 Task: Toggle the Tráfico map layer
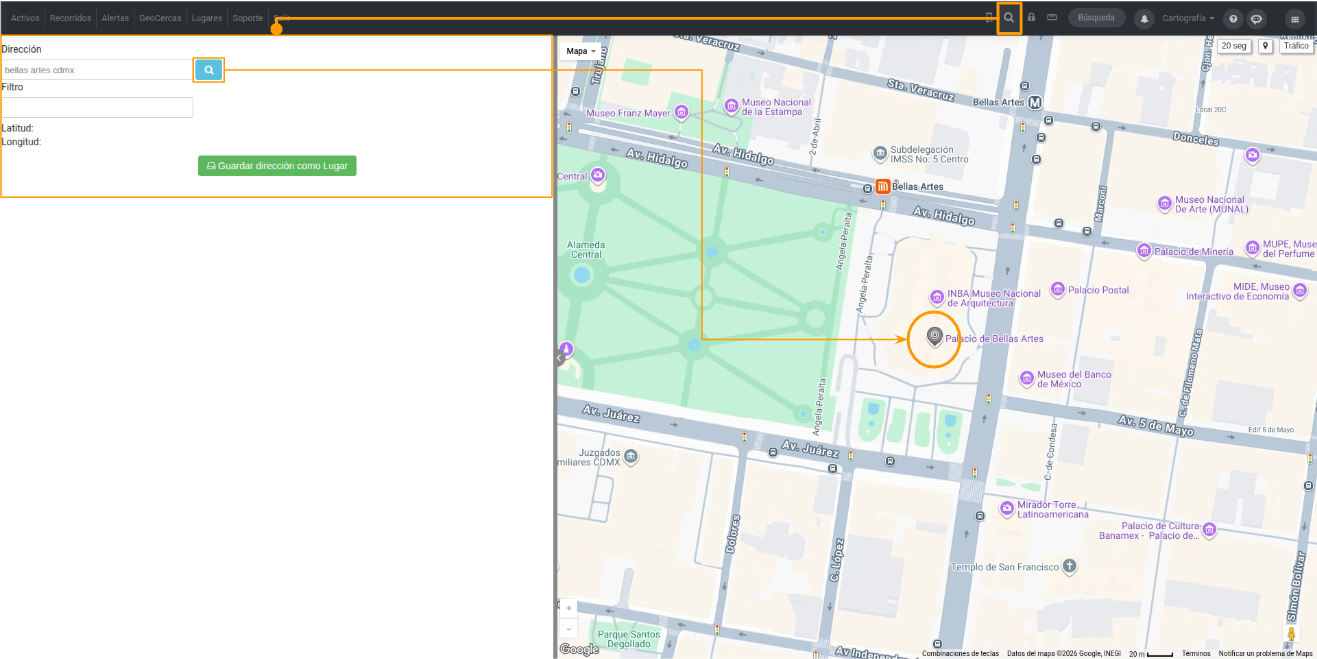(x=1295, y=46)
